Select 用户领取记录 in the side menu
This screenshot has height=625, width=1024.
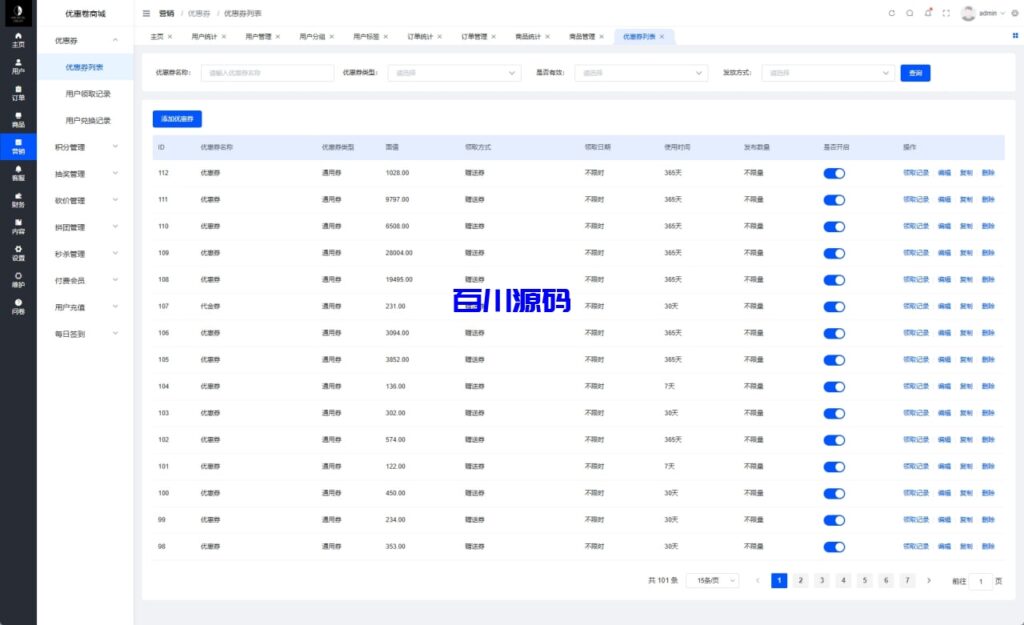(x=88, y=94)
